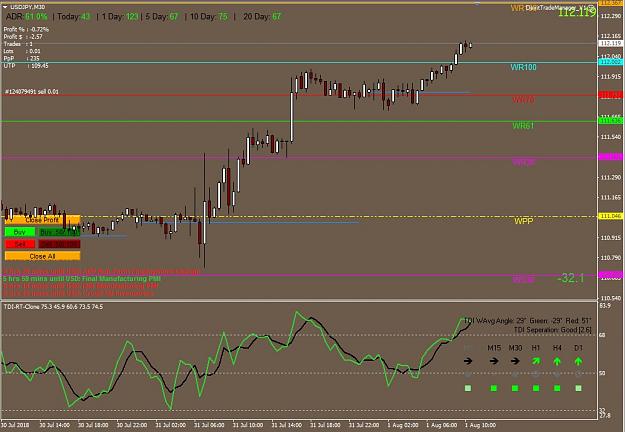This screenshot has width=625, height=432.
Task: Click the 1 Aug 10:00 time label
Action: 480,425
